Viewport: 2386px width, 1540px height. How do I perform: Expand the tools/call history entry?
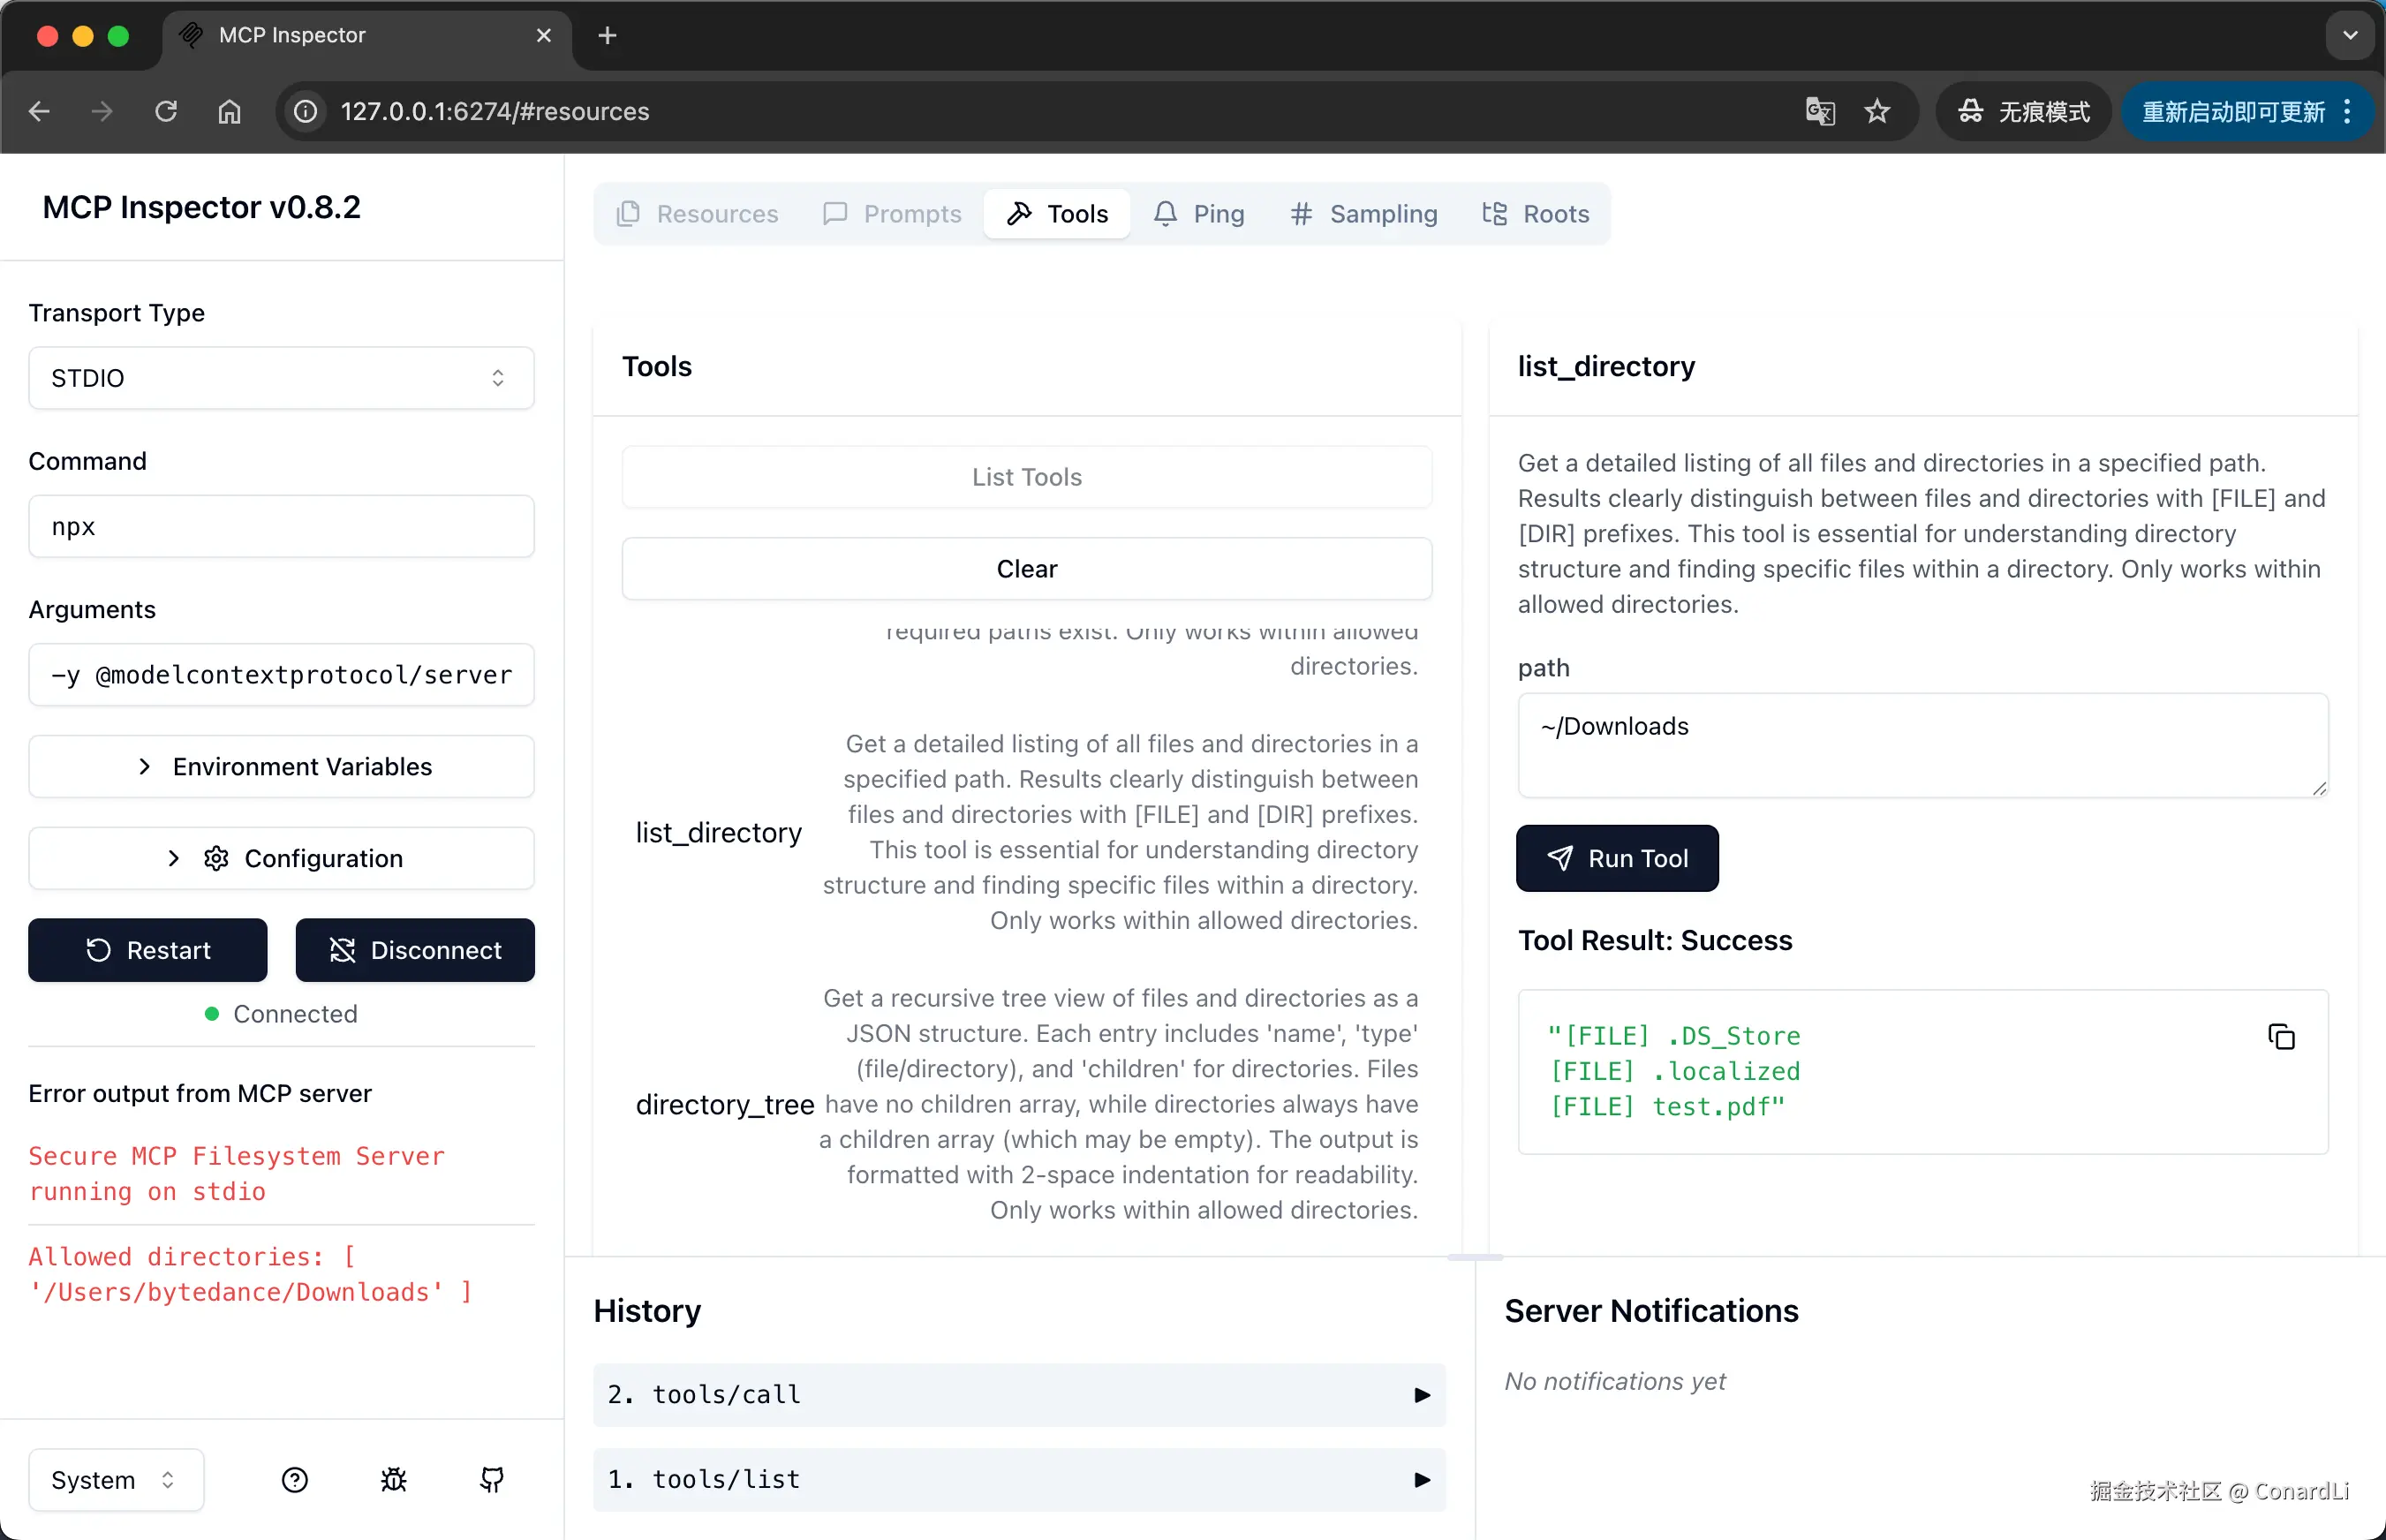1018,1395
